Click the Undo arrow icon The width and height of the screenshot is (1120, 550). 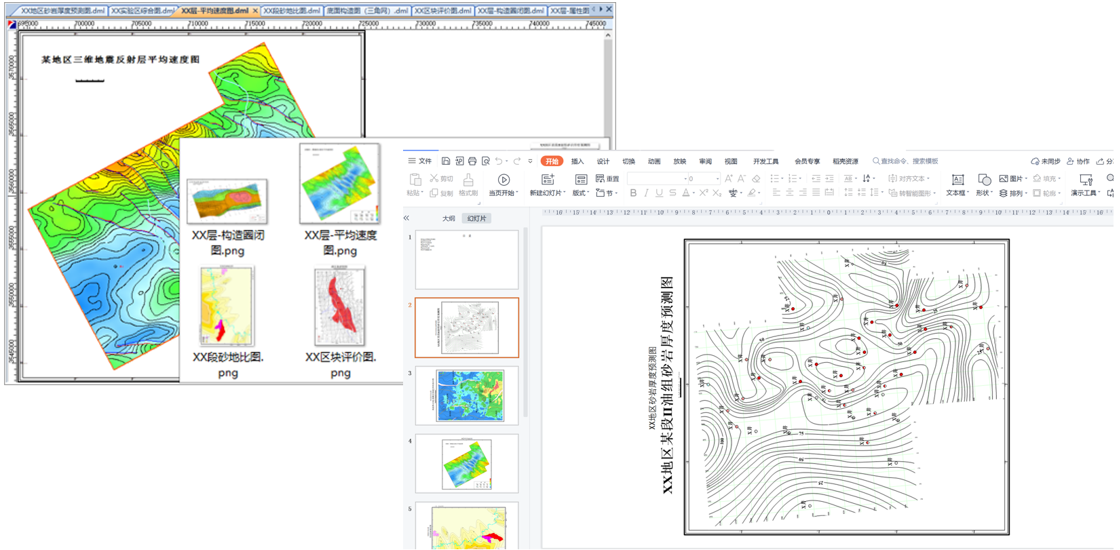coord(499,161)
